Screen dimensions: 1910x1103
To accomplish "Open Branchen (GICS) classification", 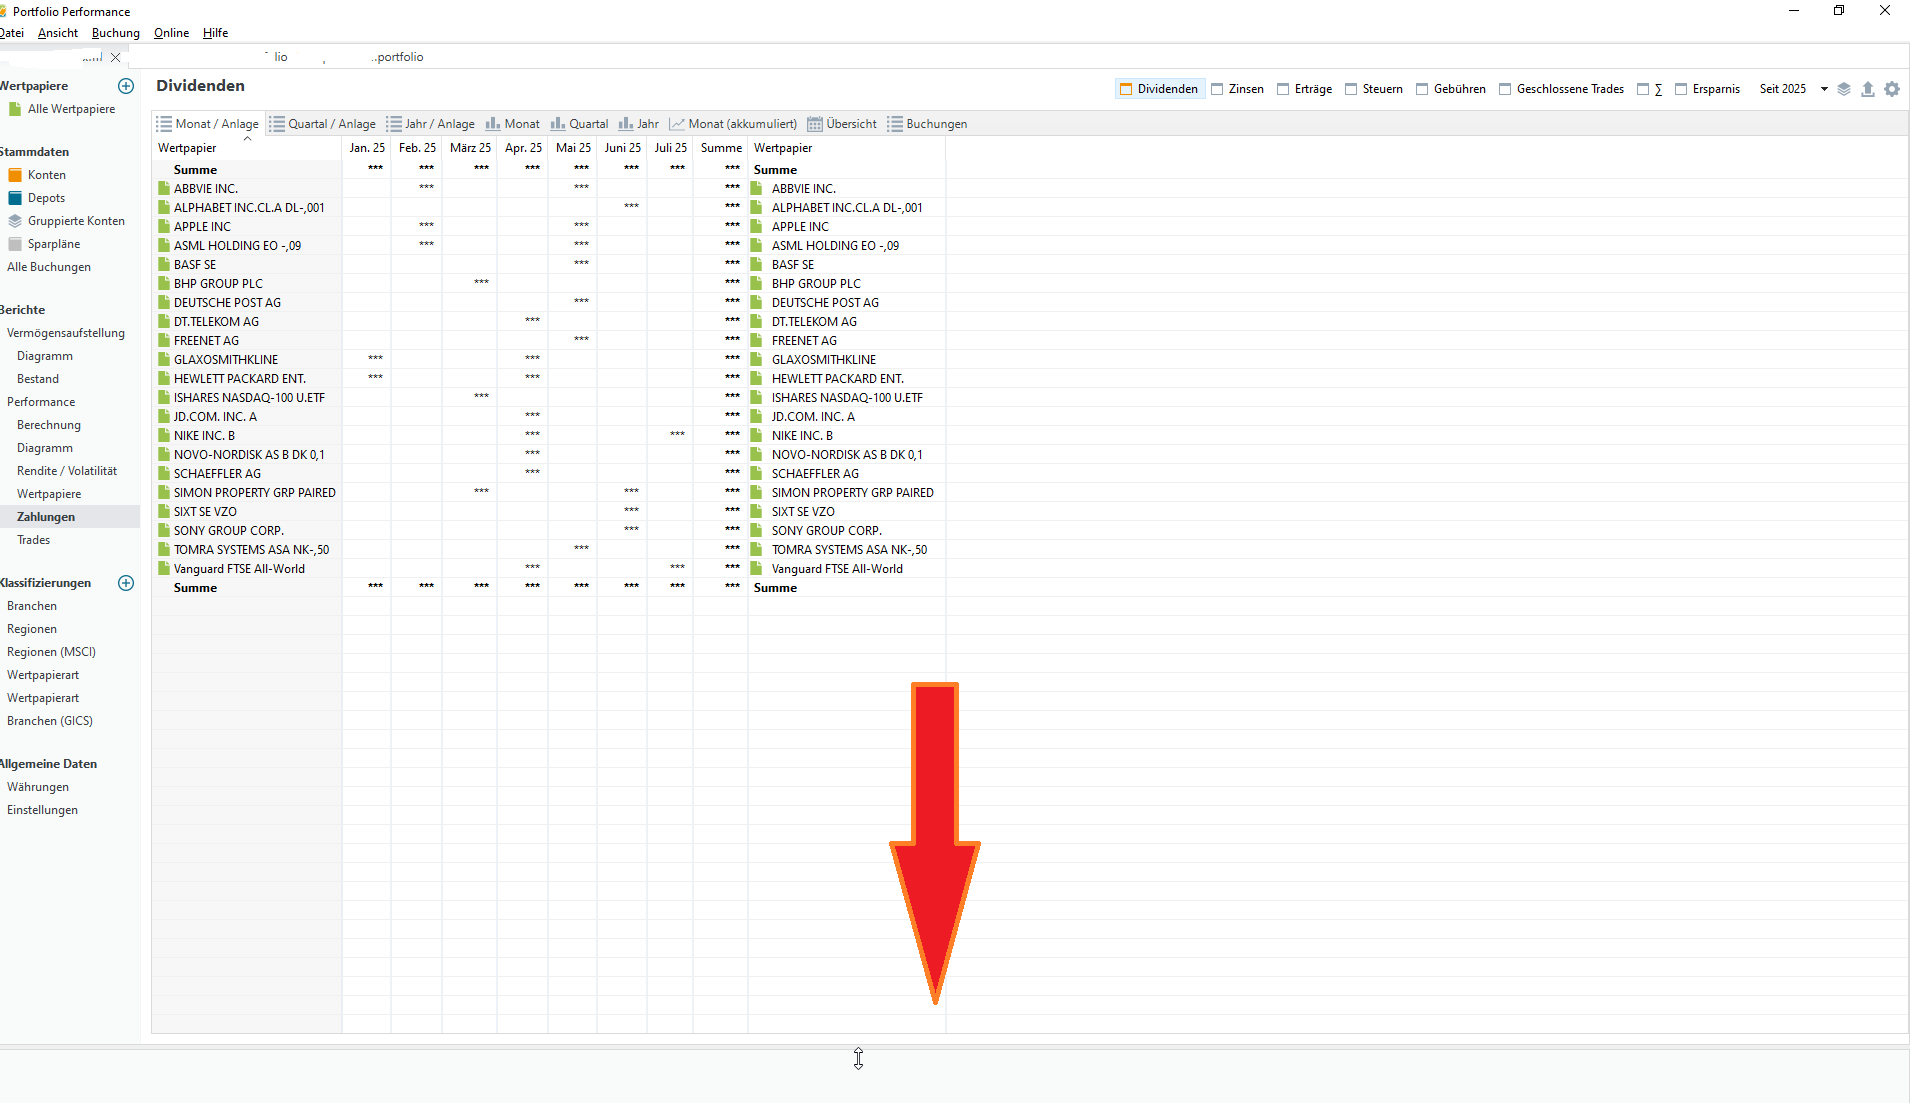I will click(50, 721).
